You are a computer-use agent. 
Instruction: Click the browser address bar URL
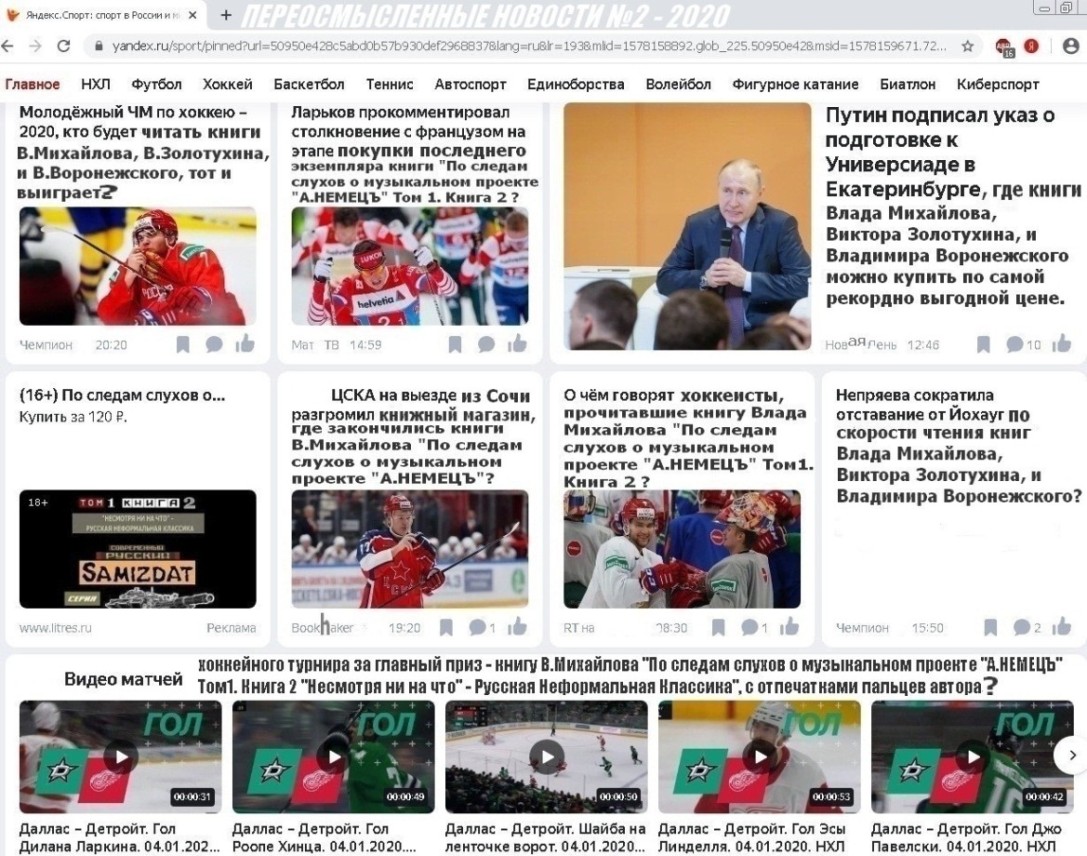tap(529, 46)
